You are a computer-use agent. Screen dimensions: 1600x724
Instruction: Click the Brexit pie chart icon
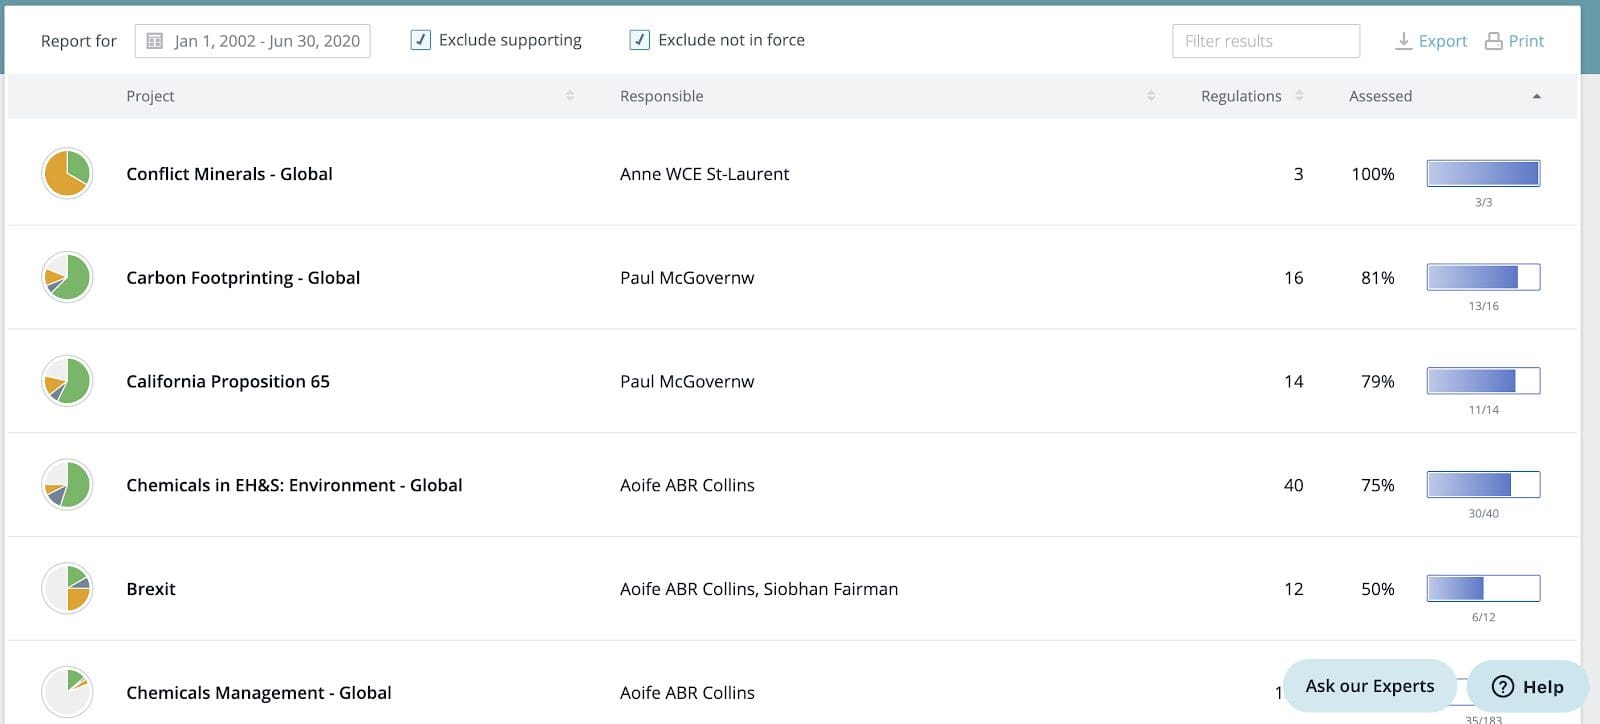pyautogui.click(x=67, y=589)
